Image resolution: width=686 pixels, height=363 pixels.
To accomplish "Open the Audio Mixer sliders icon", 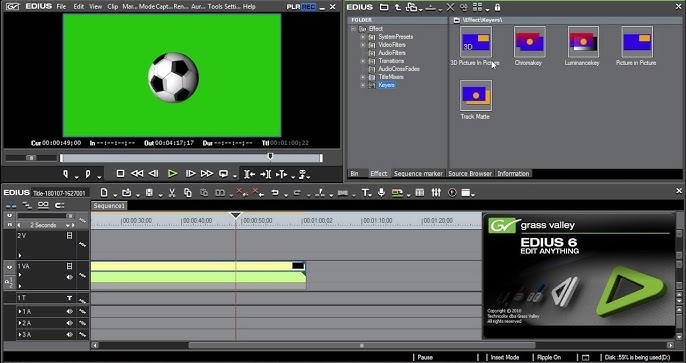I will click(x=436, y=192).
